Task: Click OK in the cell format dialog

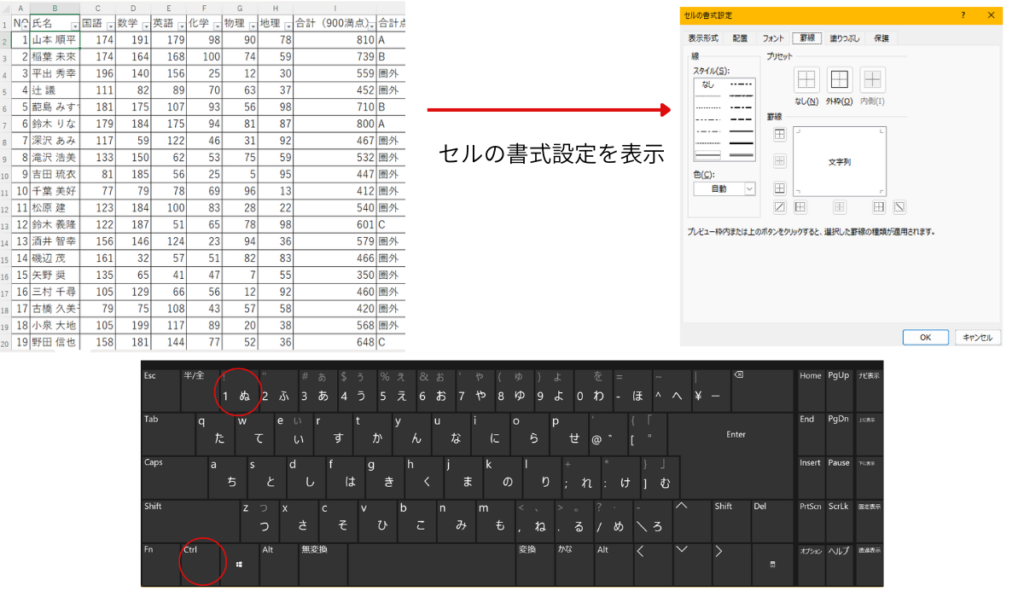Action: [926, 337]
